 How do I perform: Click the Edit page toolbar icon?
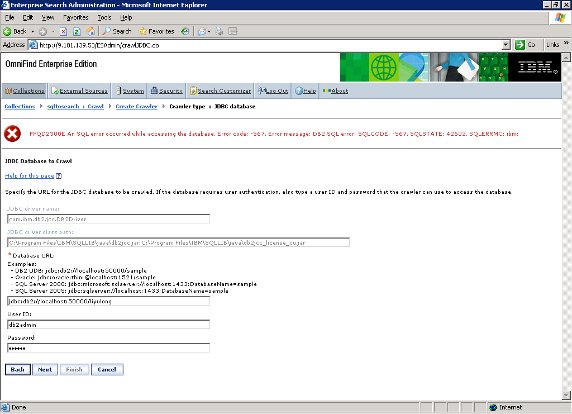pyautogui.click(x=233, y=31)
